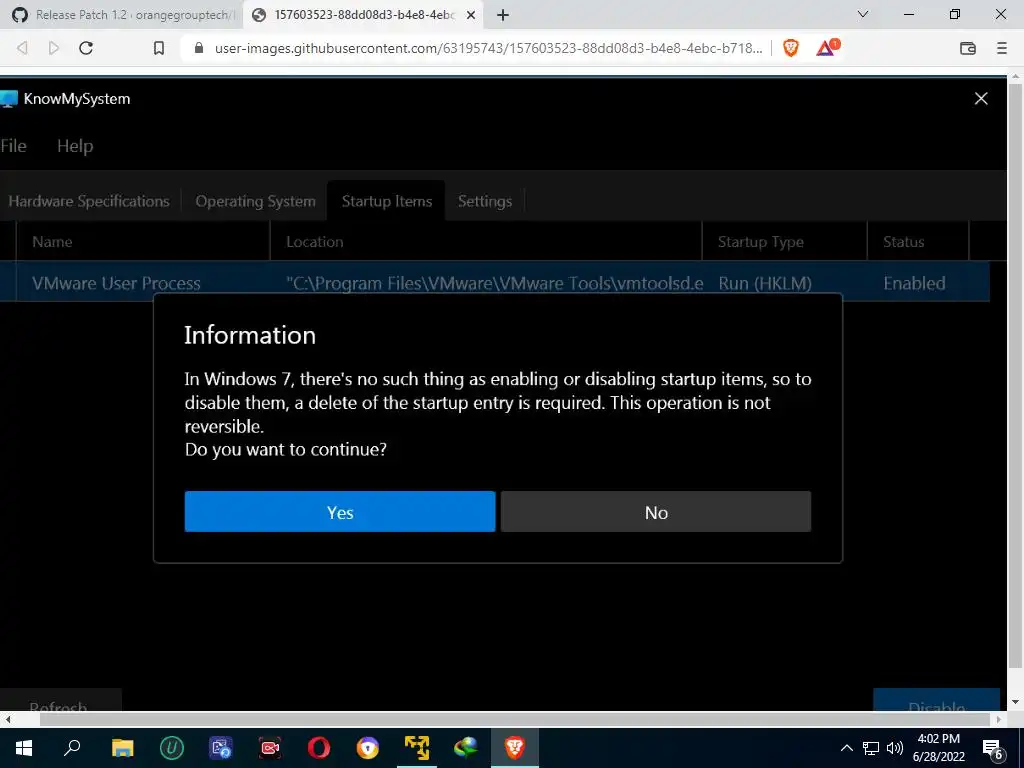Bookmark this page via bookmark icon
The width and height of the screenshot is (1024, 768).
(x=159, y=48)
